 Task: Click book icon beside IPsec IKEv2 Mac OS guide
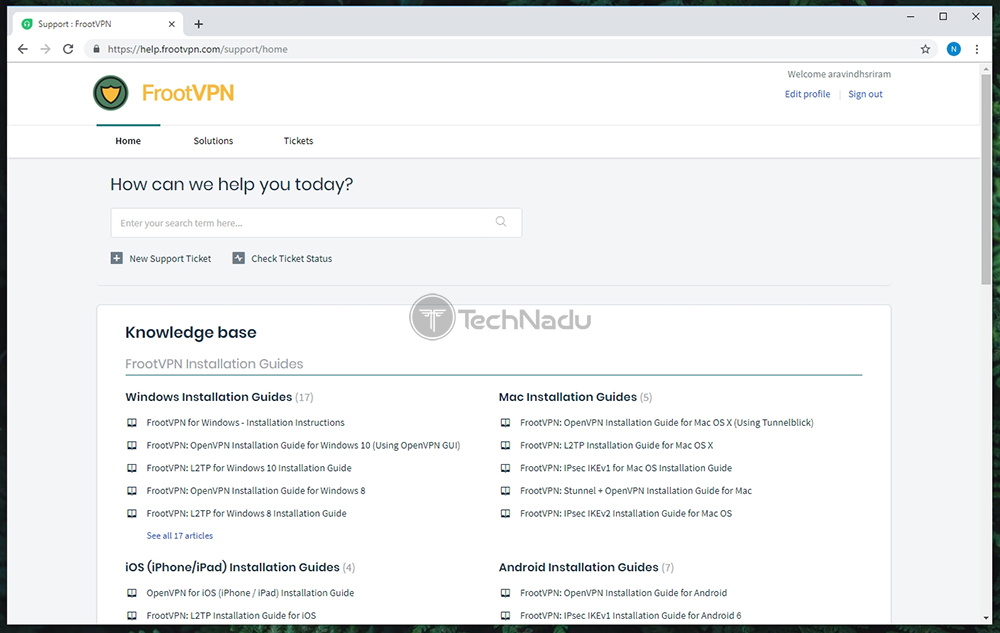point(505,514)
